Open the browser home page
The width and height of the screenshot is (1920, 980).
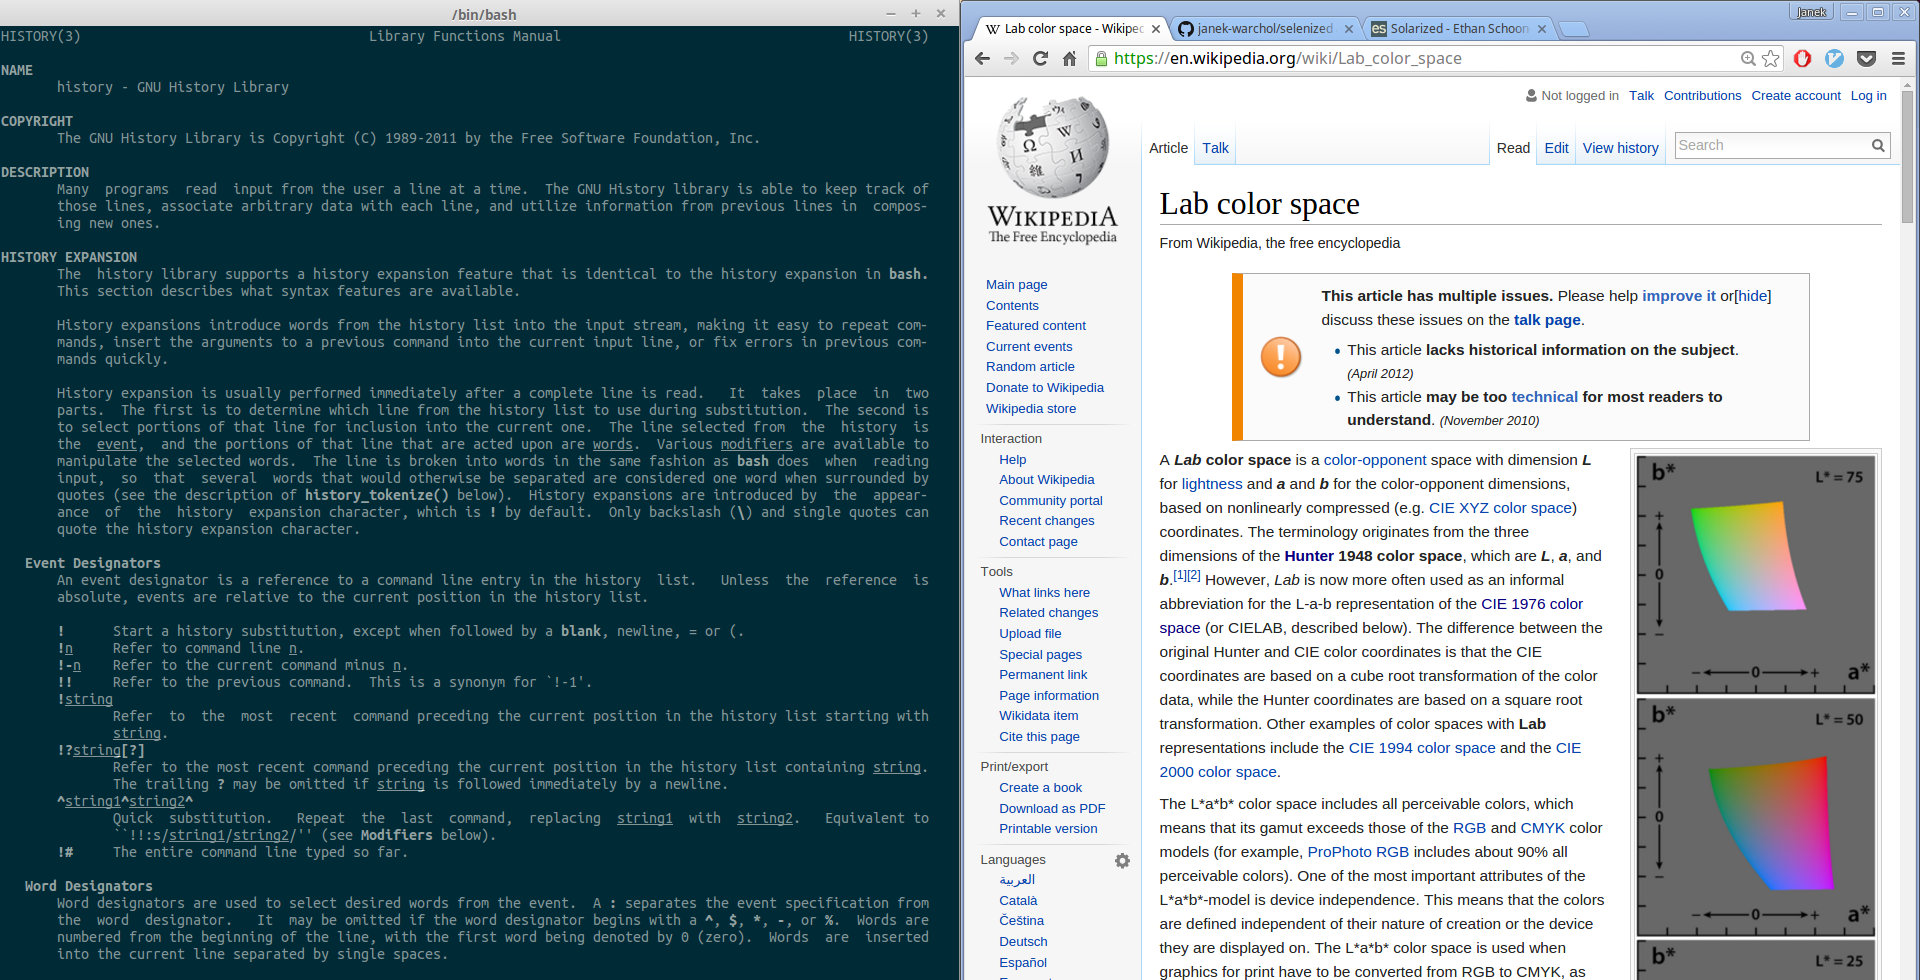pyautogui.click(x=1069, y=59)
